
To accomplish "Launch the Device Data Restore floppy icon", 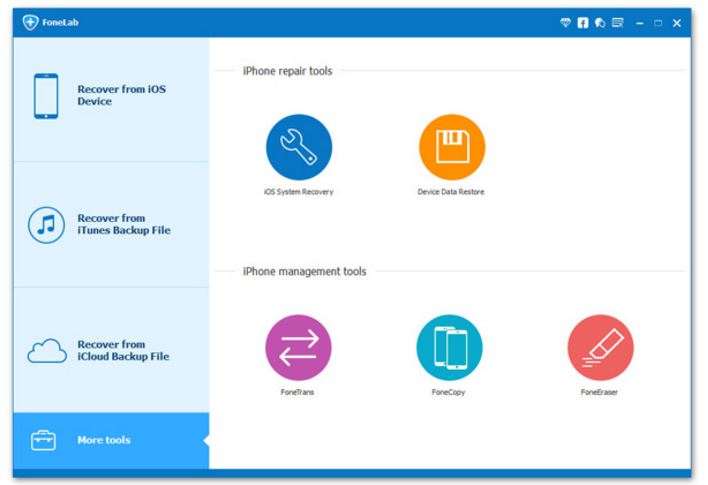I will click(452, 147).
